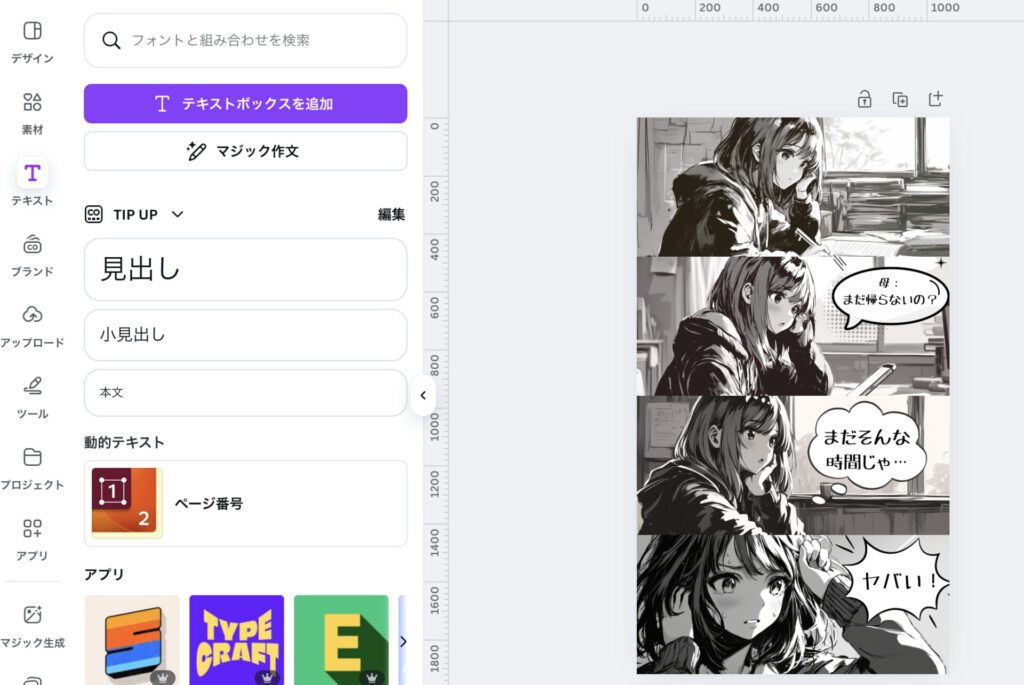Click the lock page icon above canvas
The image size is (1024, 685).
pyautogui.click(x=864, y=99)
